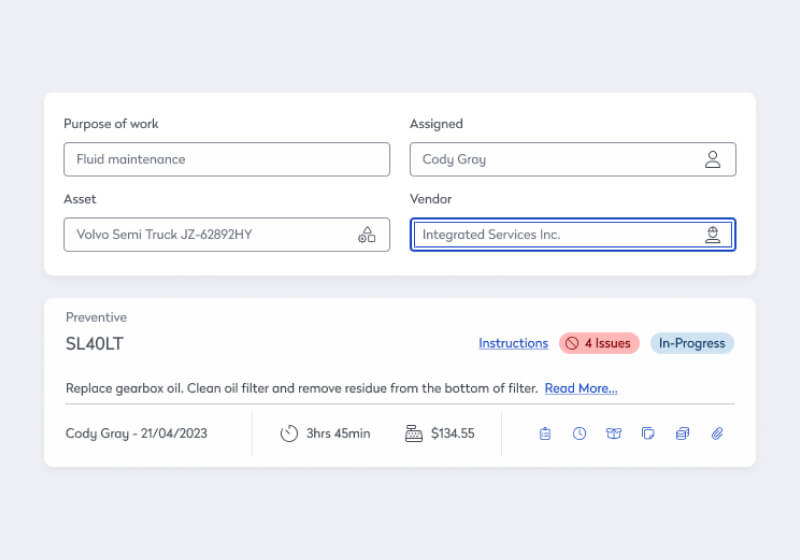Focus the Purpose of work field

pos(226,159)
